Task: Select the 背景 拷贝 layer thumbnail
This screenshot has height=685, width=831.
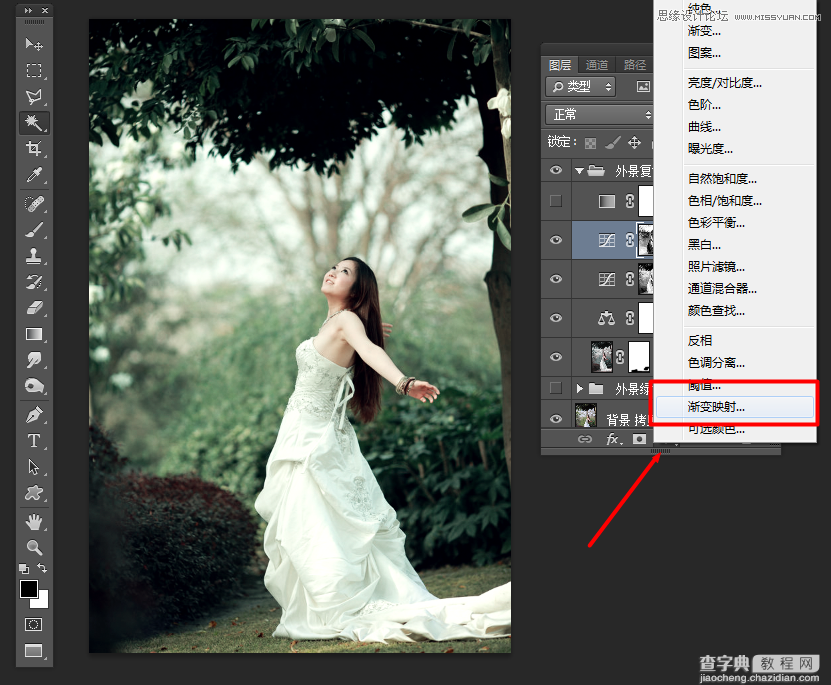Action: coord(586,415)
